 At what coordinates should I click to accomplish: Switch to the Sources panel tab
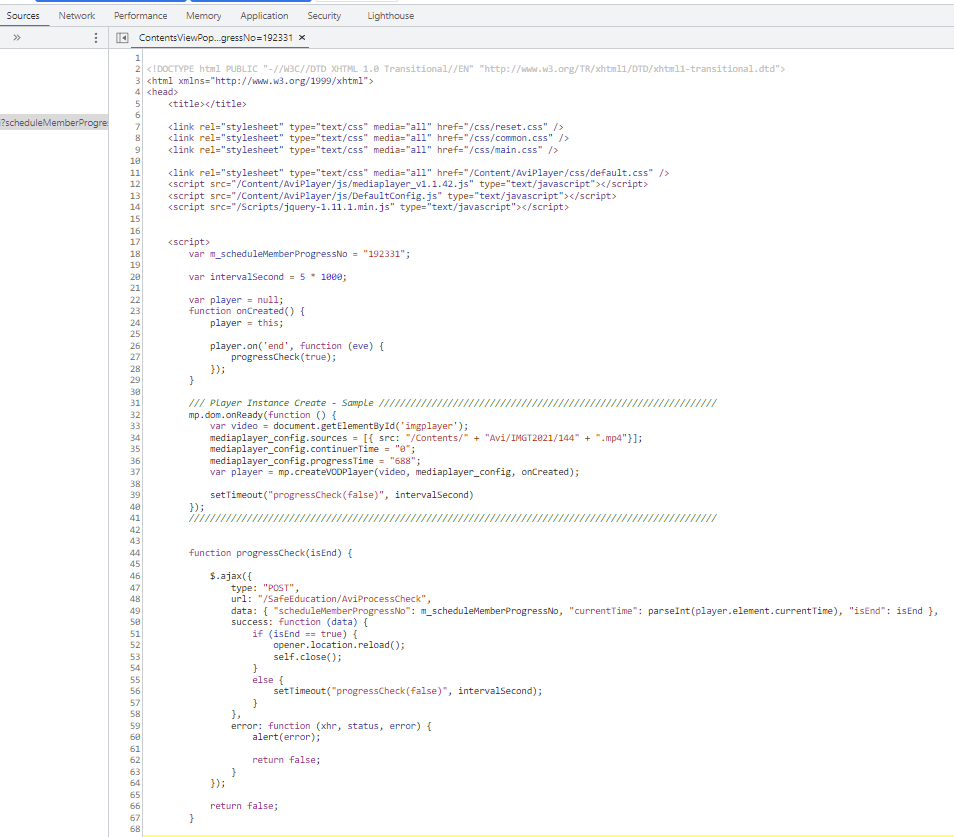point(23,16)
